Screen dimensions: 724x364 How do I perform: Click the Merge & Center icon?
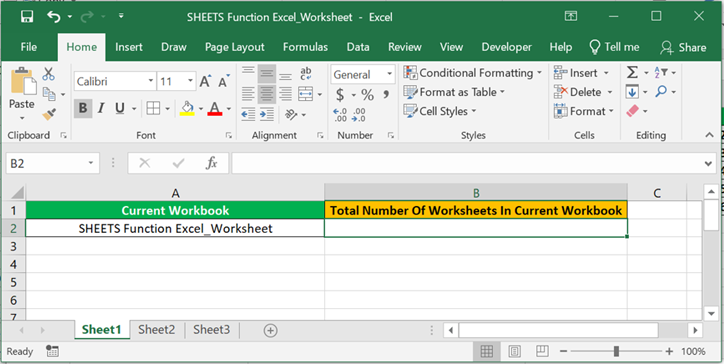pyautogui.click(x=306, y=94)
